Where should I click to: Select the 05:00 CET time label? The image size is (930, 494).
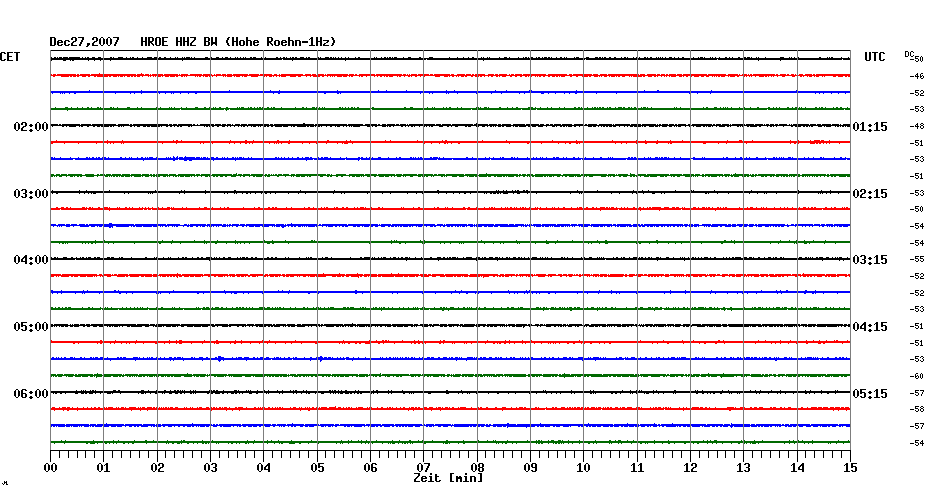31,327
